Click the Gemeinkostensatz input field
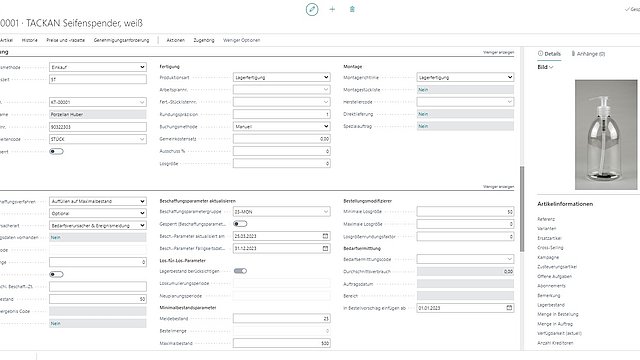 (282, 139)
